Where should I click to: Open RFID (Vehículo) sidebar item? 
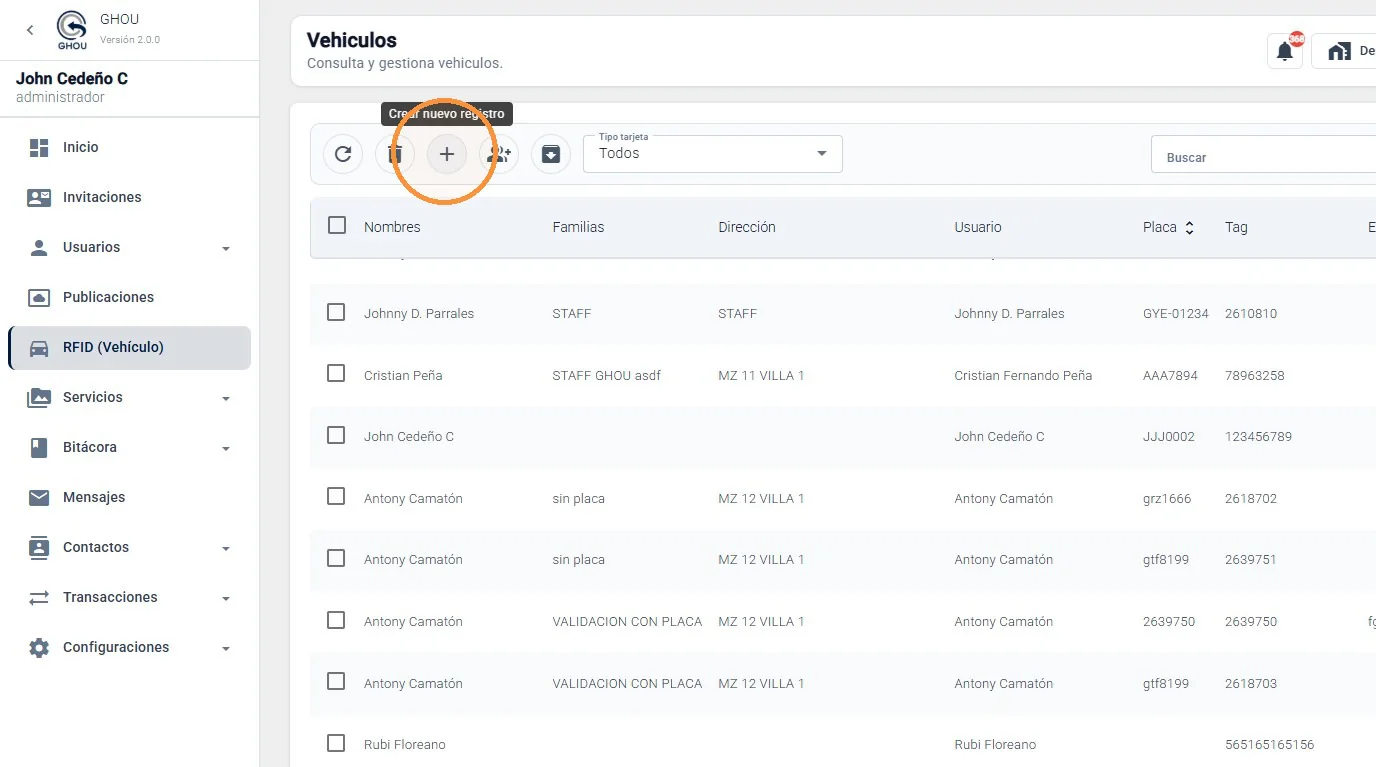129,347
